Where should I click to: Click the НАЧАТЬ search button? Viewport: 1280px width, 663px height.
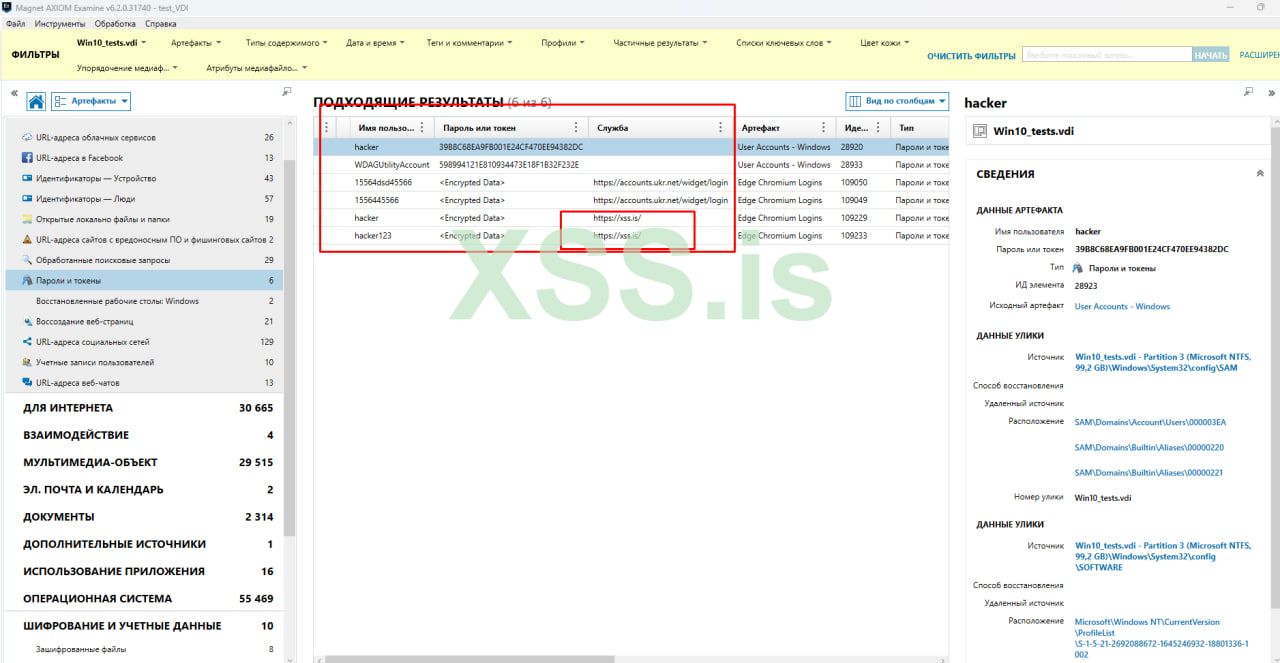tap(1210, 55)
